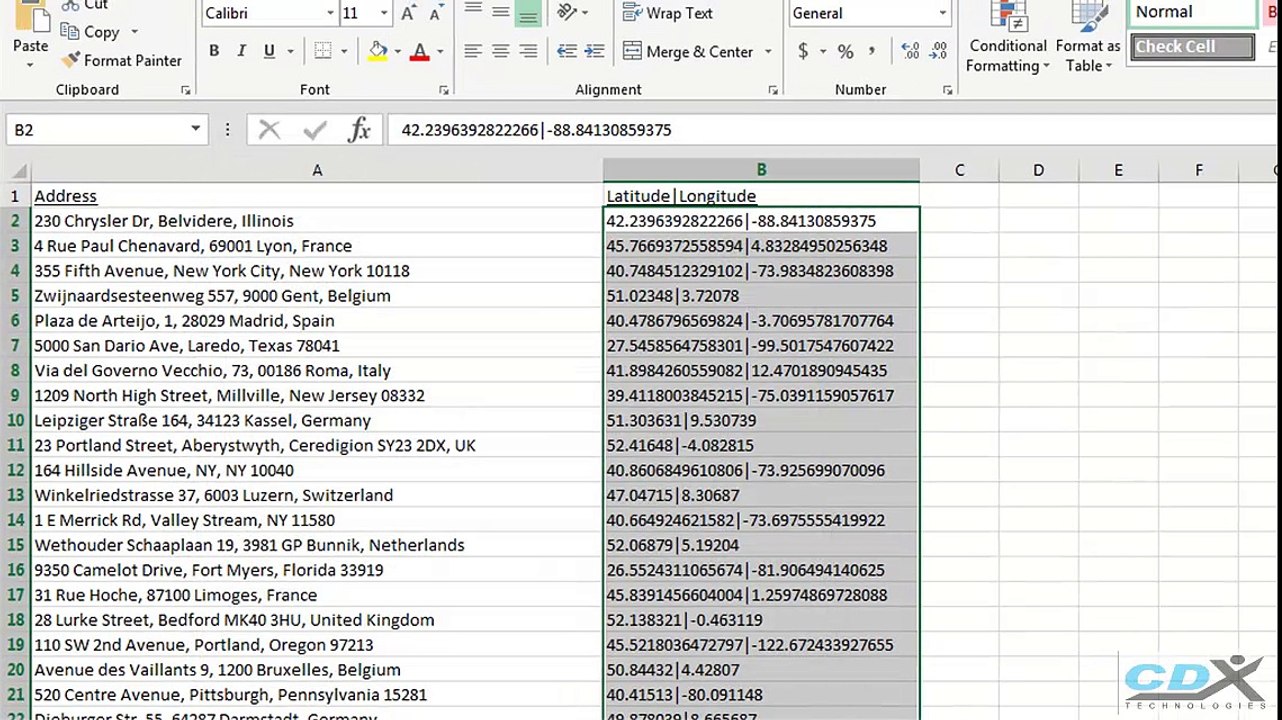Activate the Format Painter

122,60
